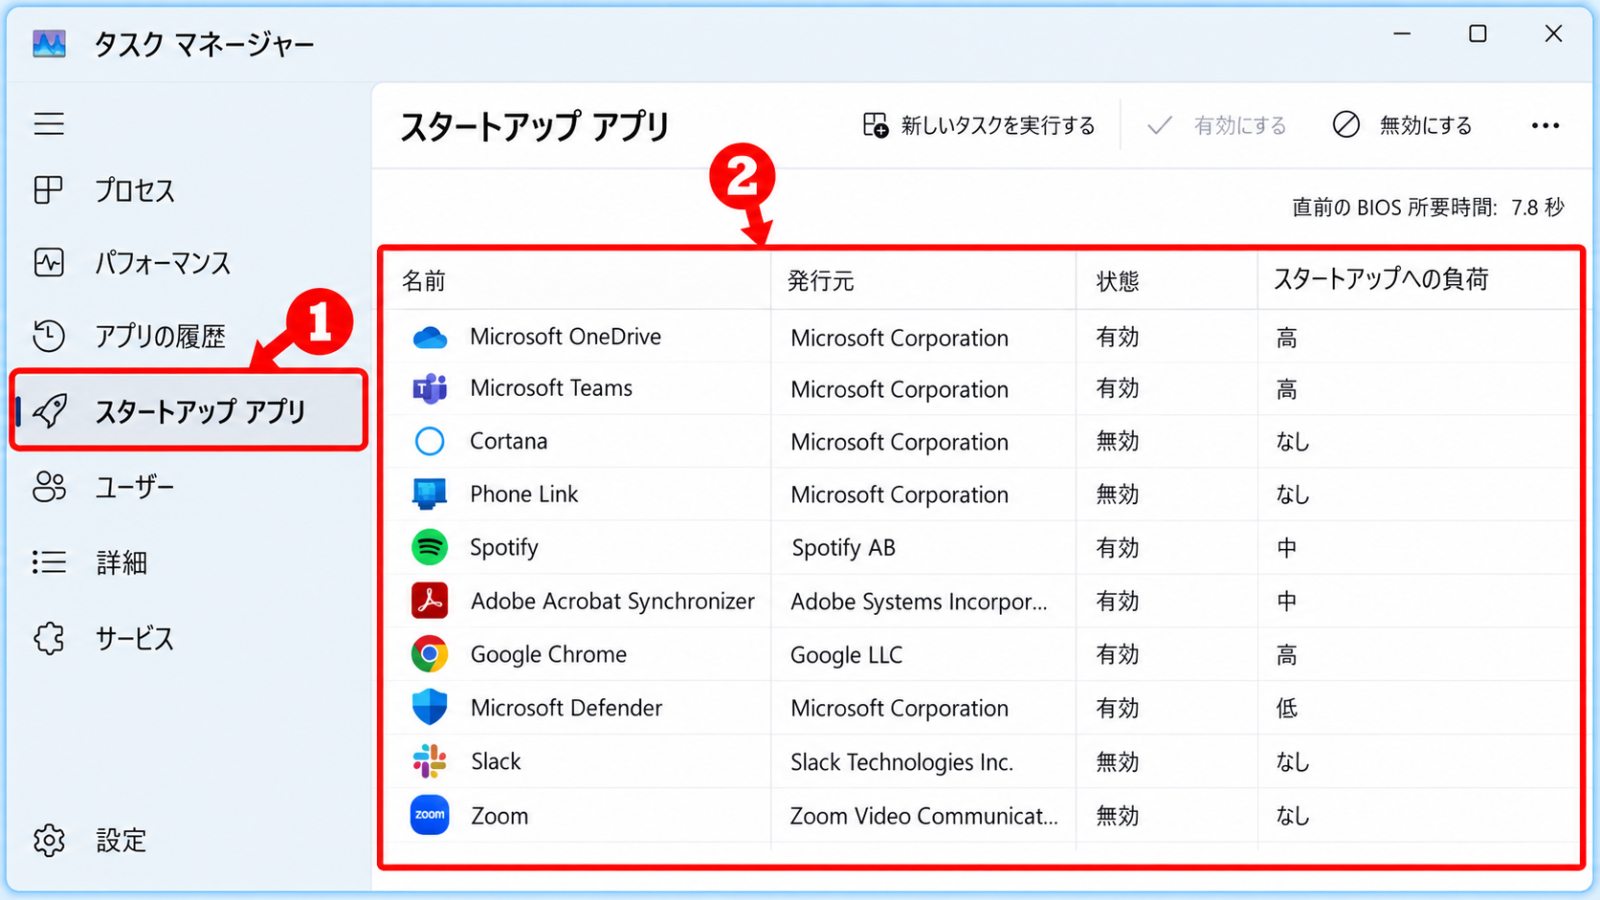Select the Microsoft Defender name text
This screenshot has width=1600, height=900.
pos(567,708)
